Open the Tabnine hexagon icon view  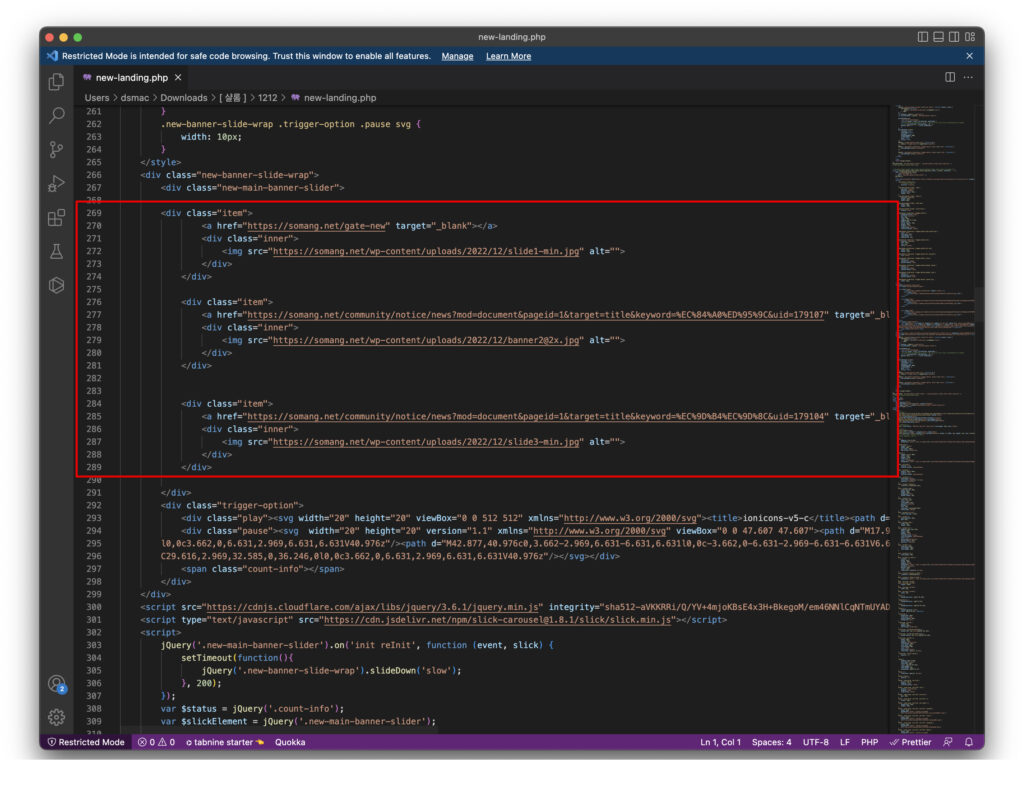(57, 285)
